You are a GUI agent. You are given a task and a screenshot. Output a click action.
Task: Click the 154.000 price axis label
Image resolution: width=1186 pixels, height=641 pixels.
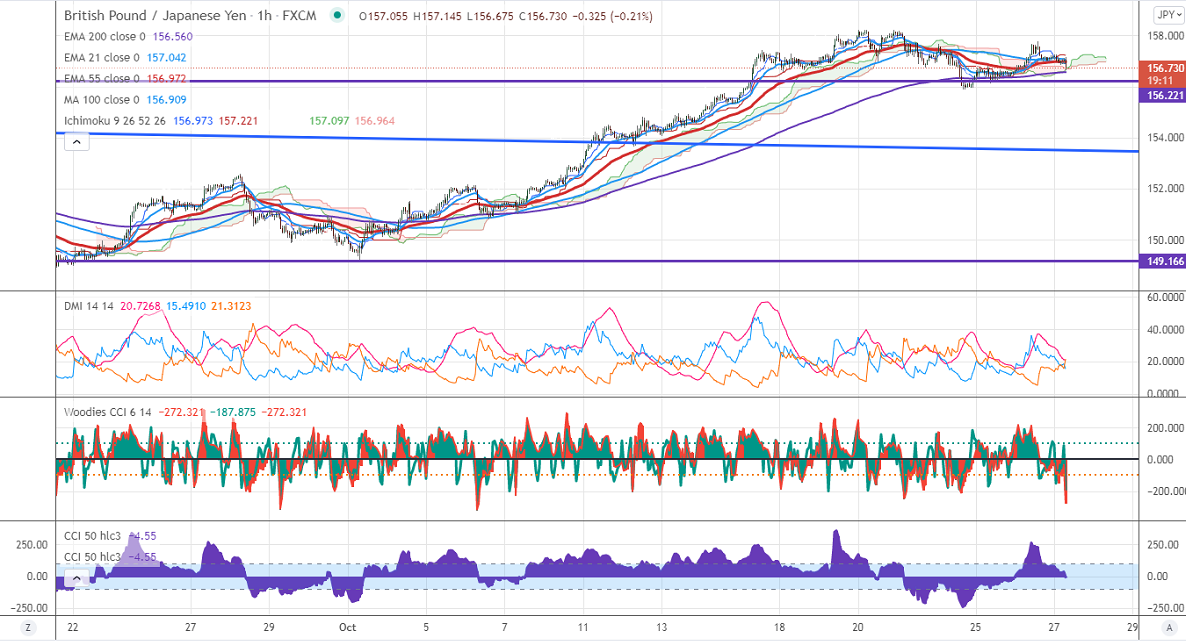click(1166, 138)
